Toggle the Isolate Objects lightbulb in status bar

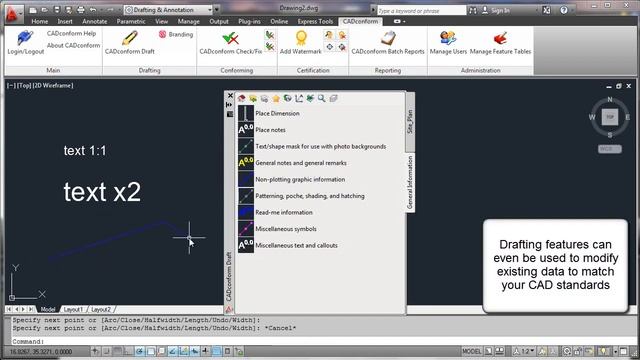click(603, 351)
